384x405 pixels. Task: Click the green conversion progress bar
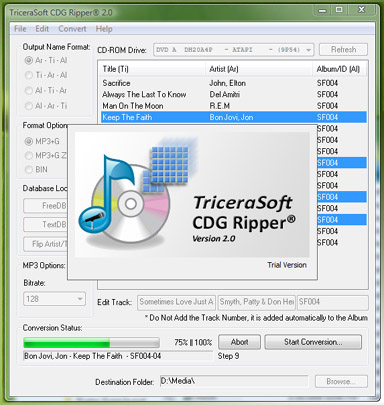click(x=91, y=343)
